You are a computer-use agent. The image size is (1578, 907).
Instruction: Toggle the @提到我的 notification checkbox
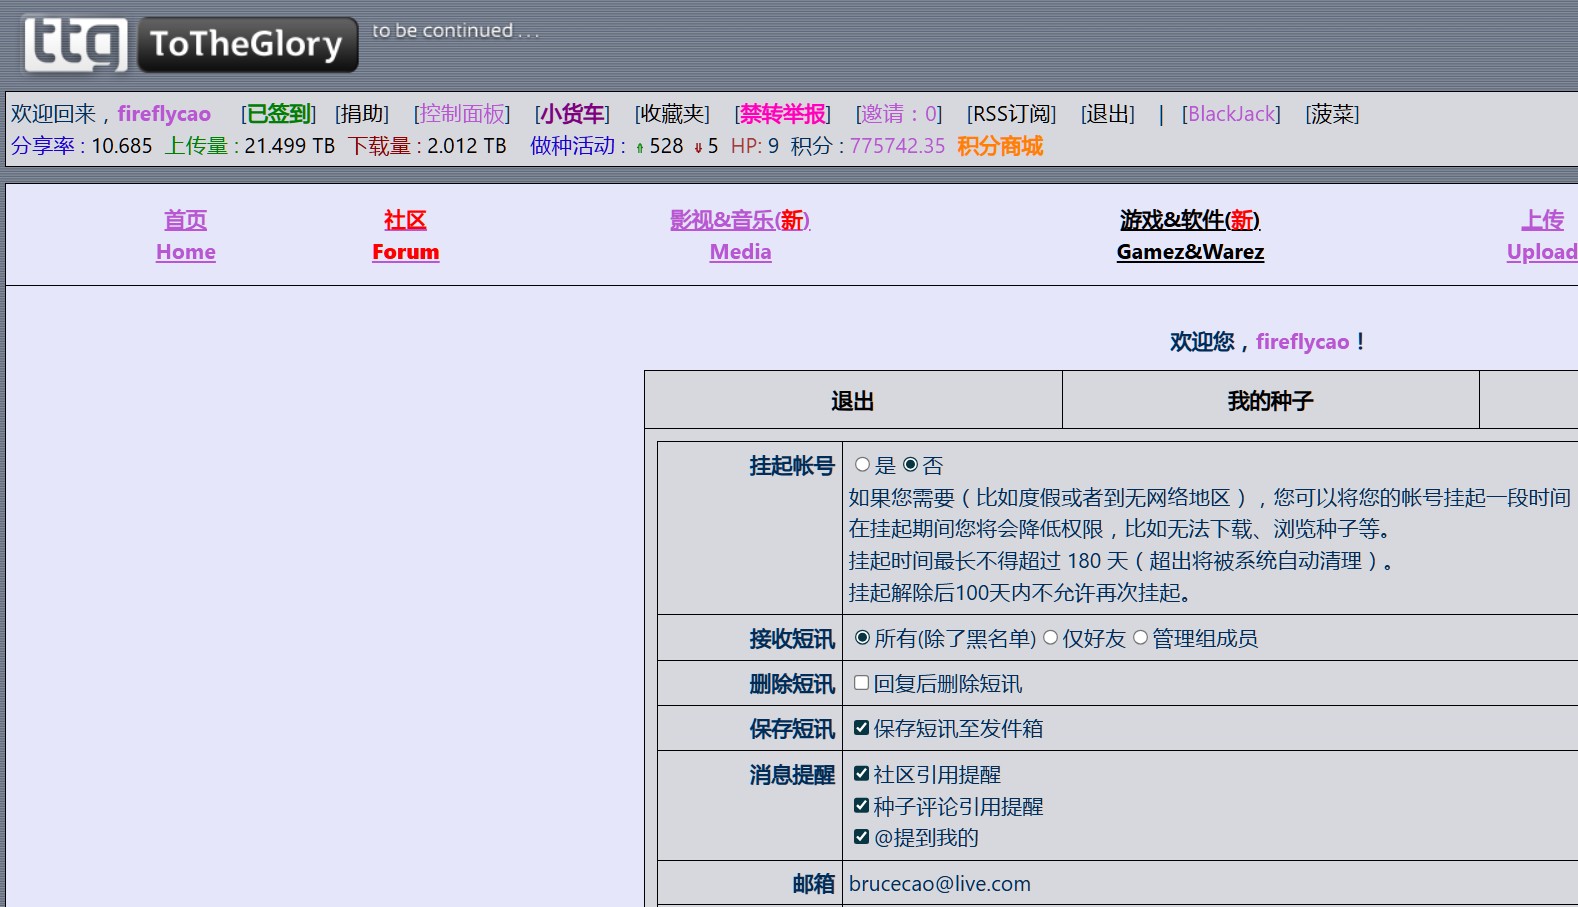click(x=861, y=837)
